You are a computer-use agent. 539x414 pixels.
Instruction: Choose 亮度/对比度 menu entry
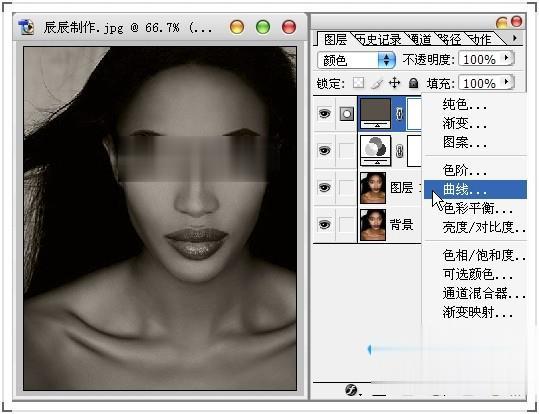(484, 227)
